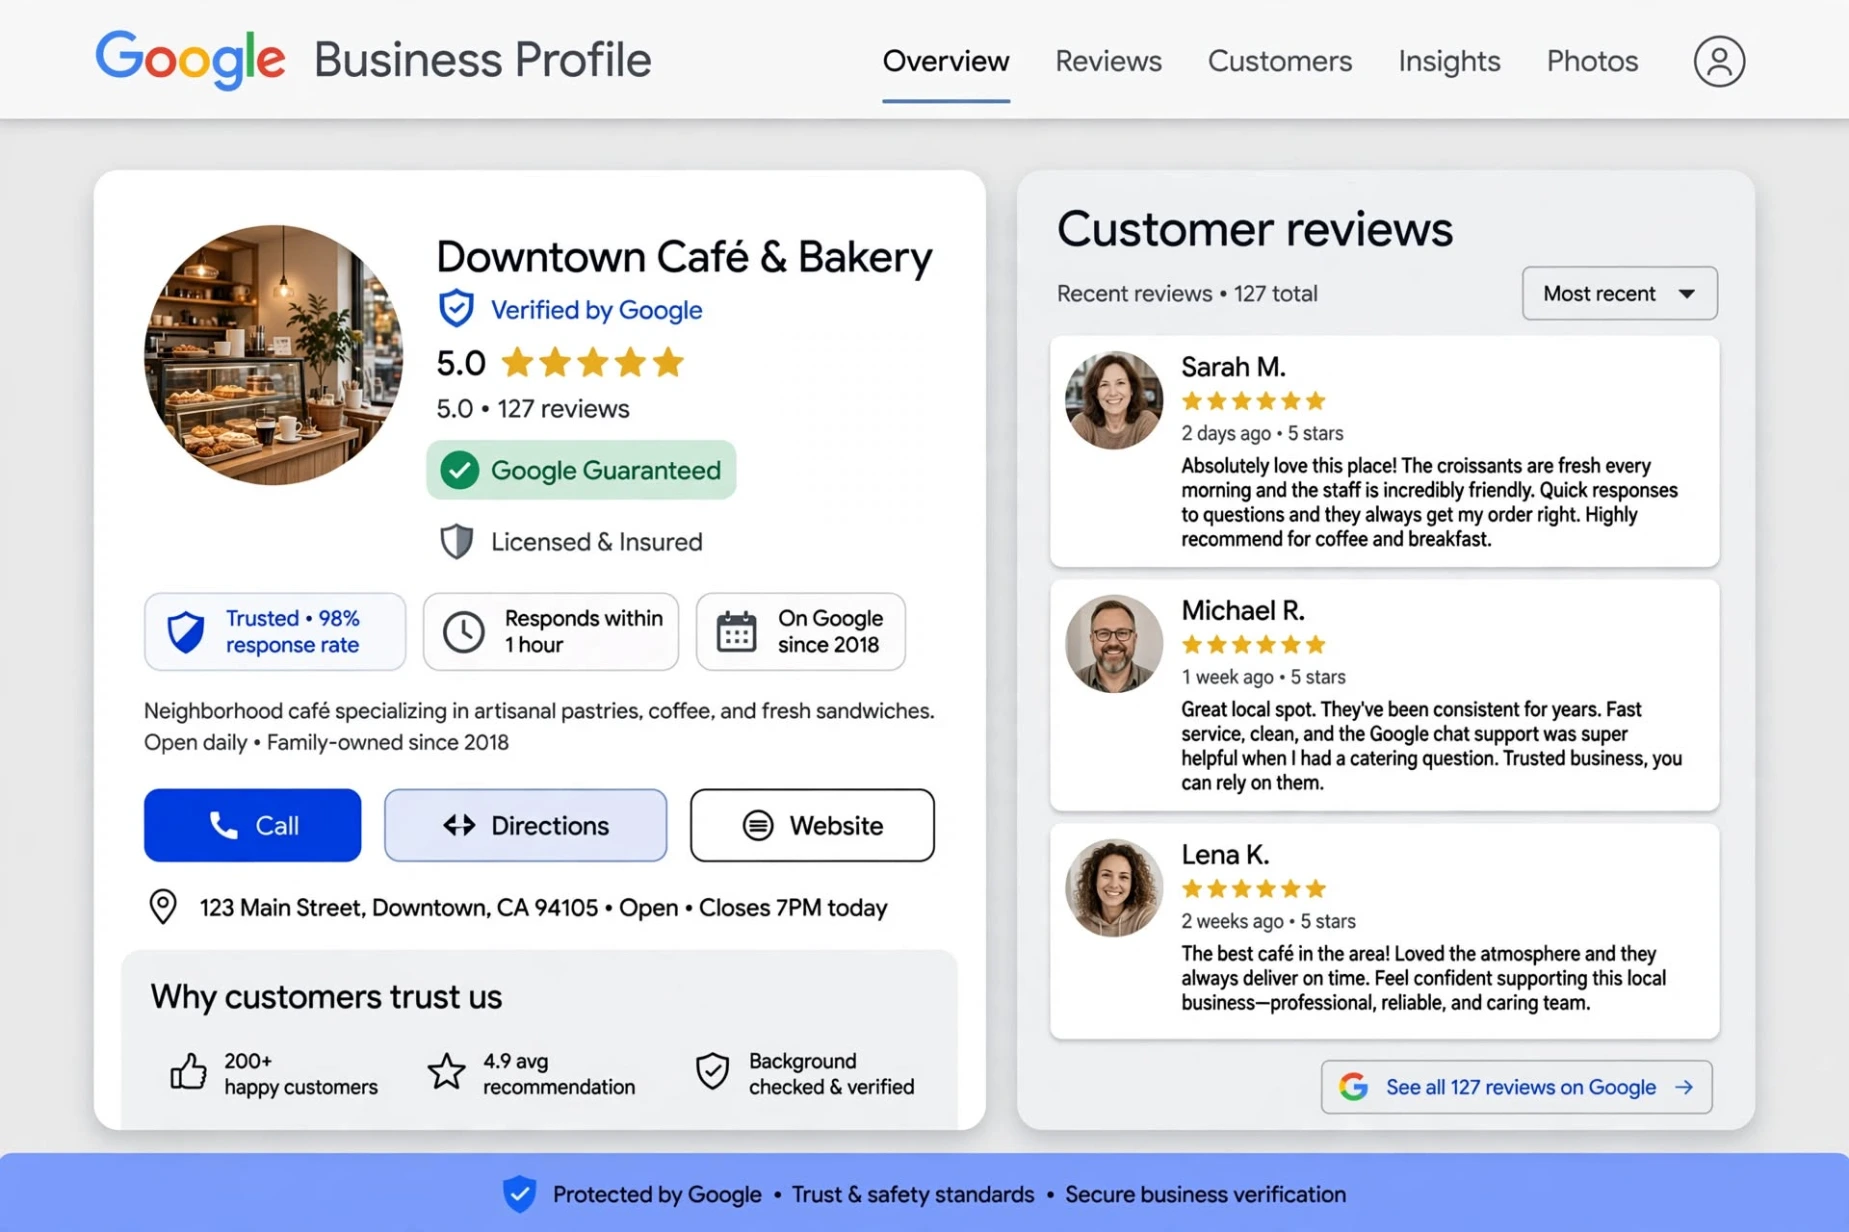Screen dimensions: 1849x1232
Task: Click the Secure business verification footer text
Action: [1205, 1195]
